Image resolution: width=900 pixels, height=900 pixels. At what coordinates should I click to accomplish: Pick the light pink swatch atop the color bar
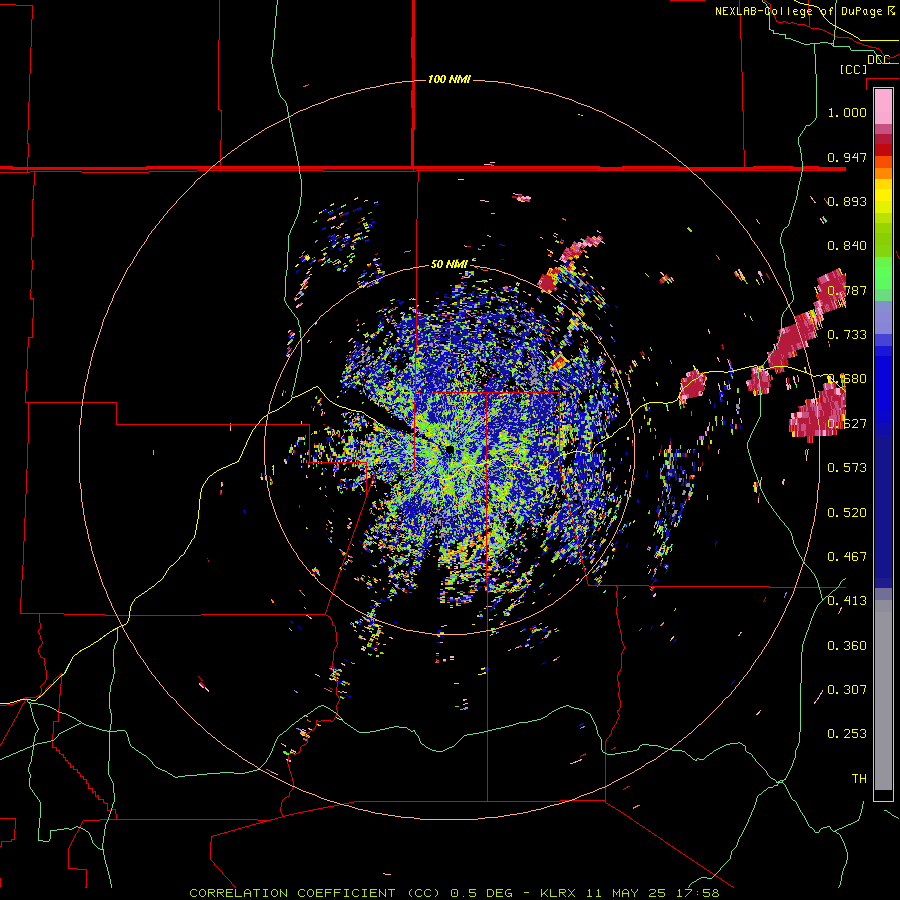883,106
